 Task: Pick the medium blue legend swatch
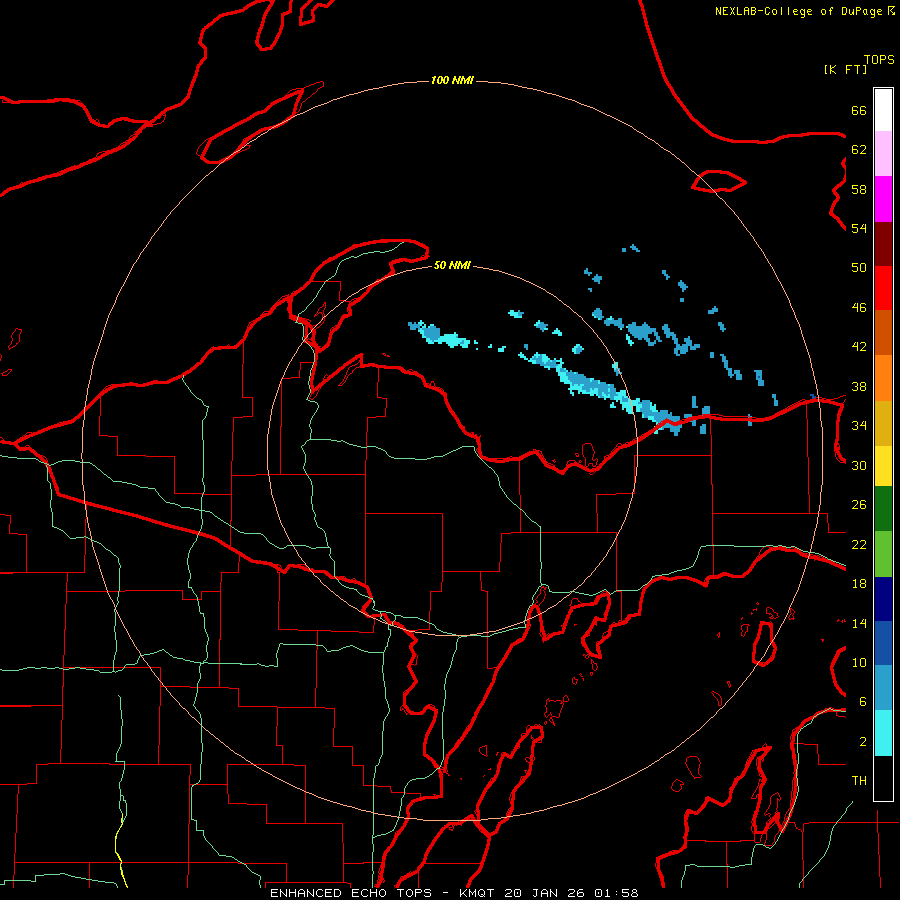[883, 643]
